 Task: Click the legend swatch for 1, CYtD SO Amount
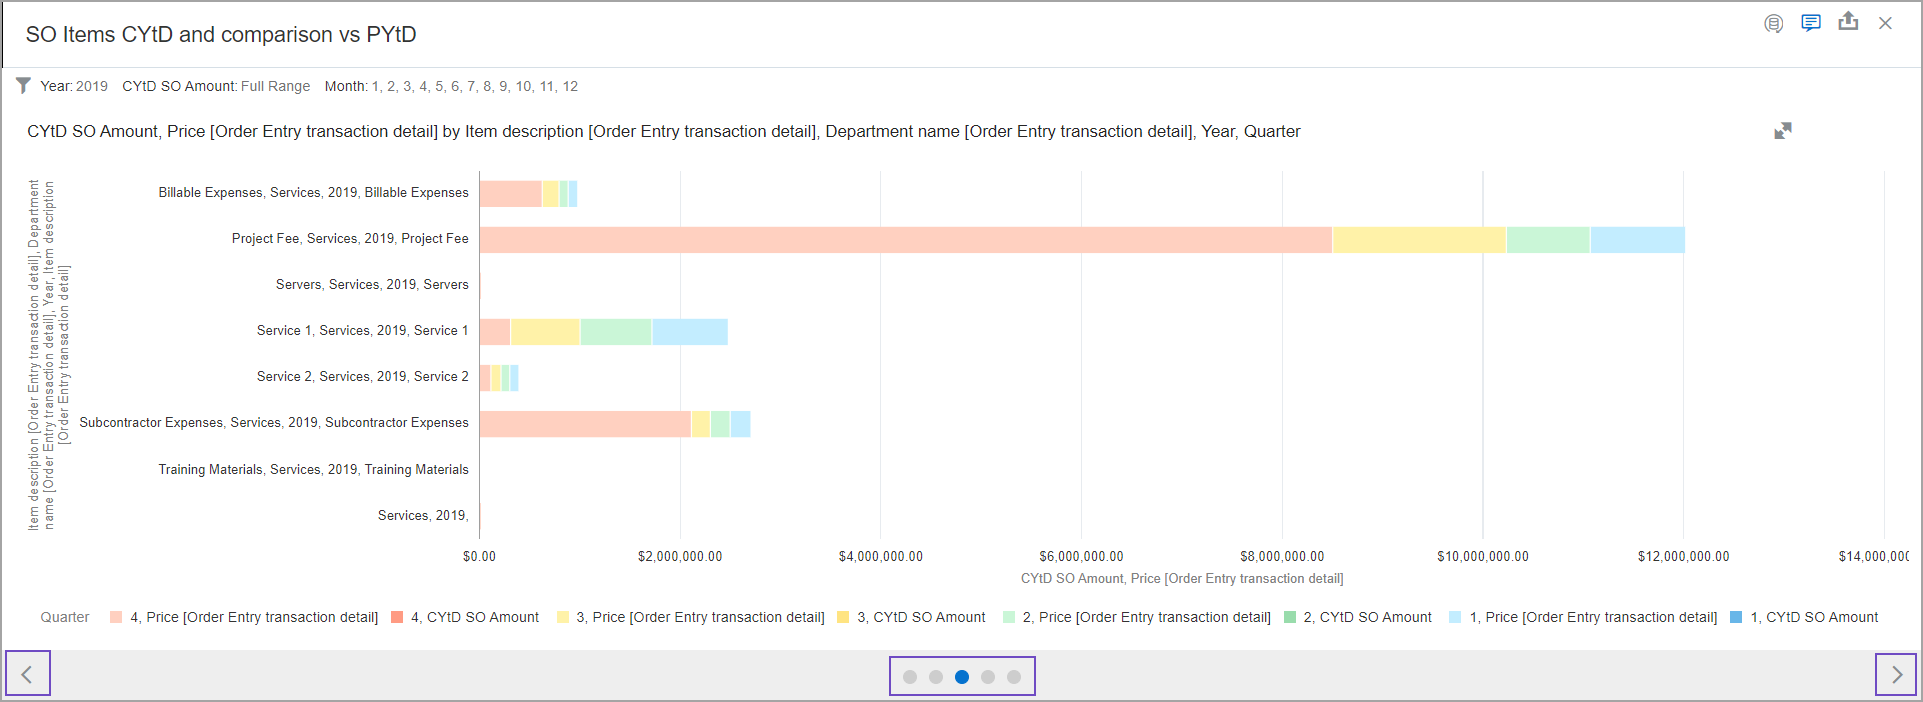[x=1736, y=617]
